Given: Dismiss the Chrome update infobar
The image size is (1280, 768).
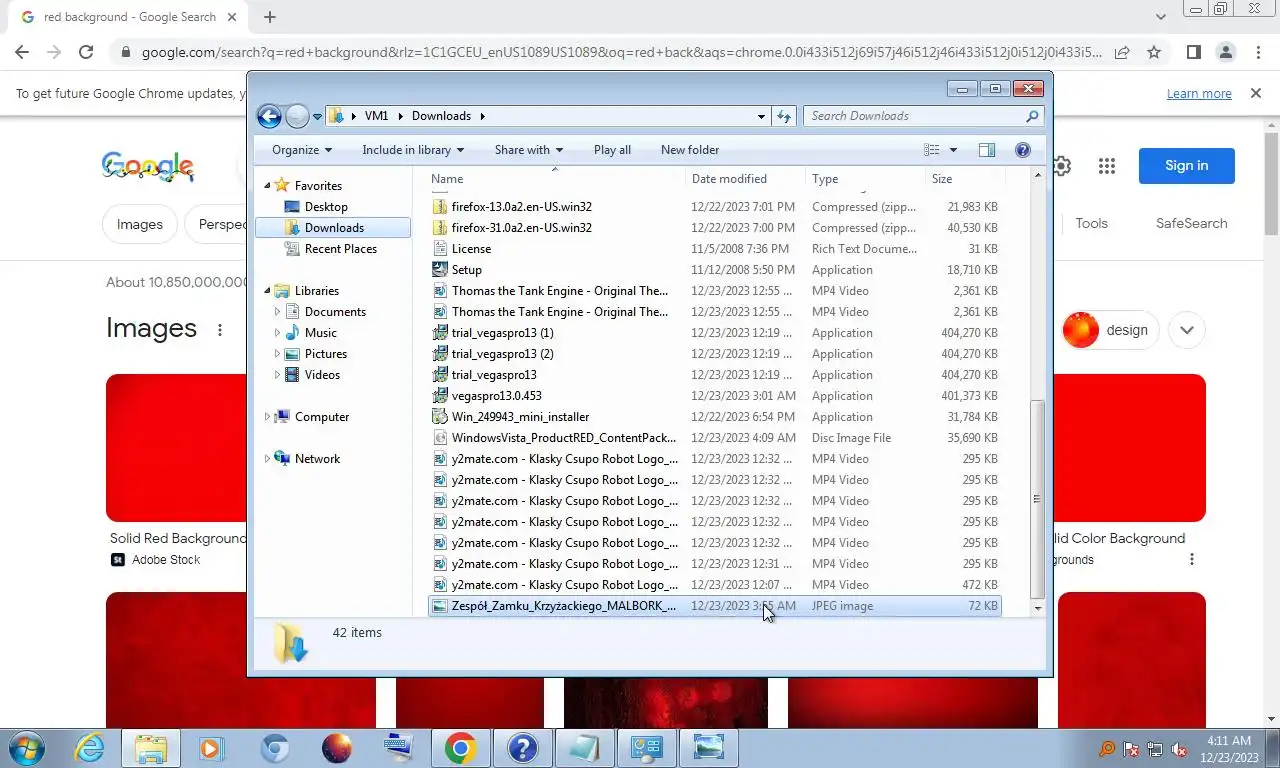Looking at the screenshot, I should (x=1256, y=93).
